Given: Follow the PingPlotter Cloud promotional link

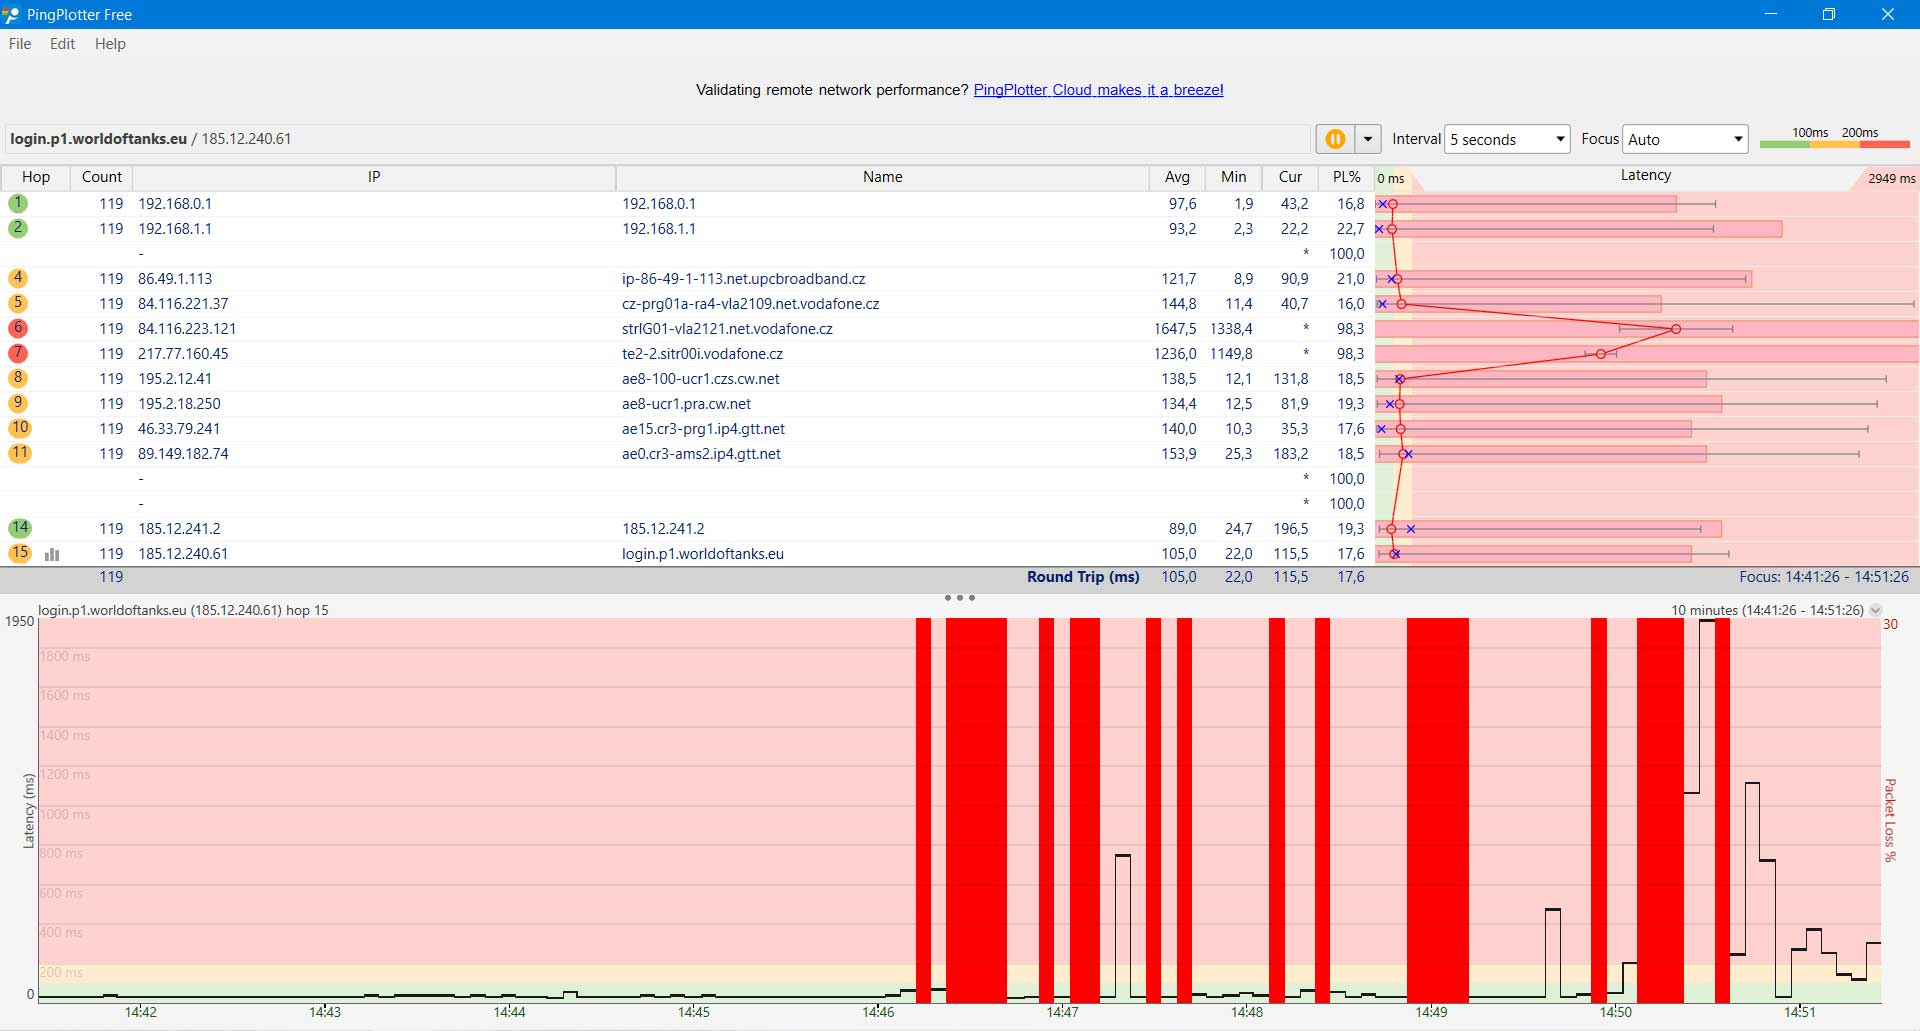Looking at the screenshot, I should 1098,90.
